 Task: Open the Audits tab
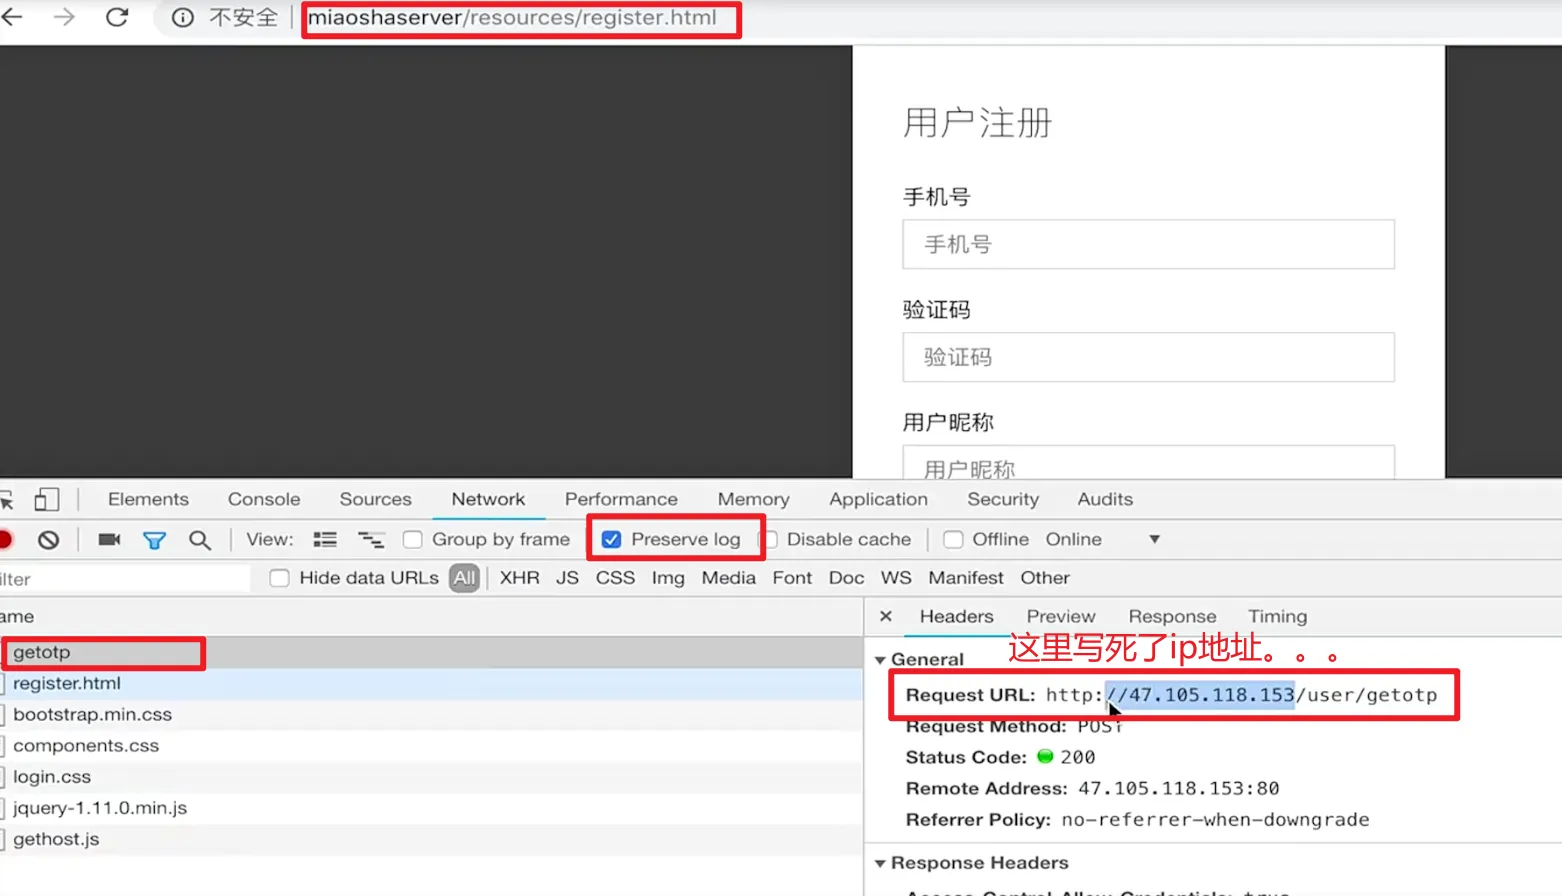click(x=1105, y=499)
